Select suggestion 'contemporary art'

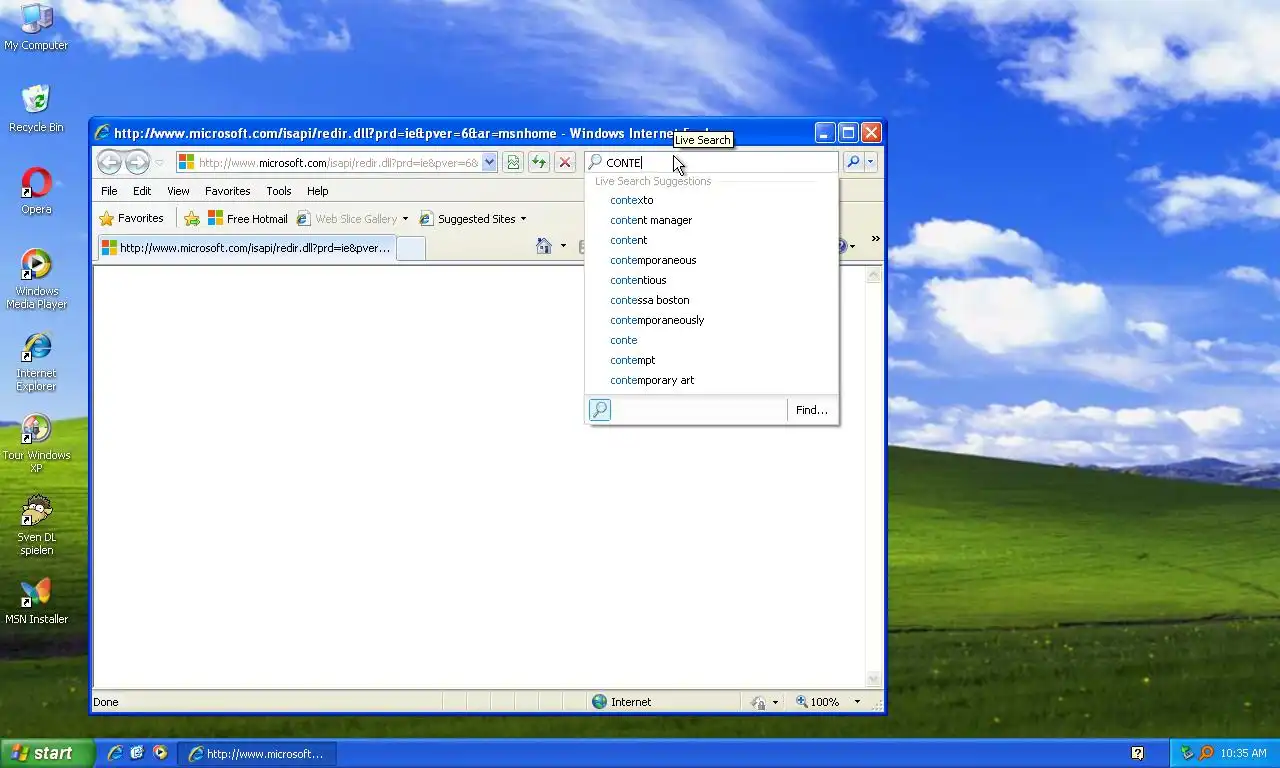[712, 380]
